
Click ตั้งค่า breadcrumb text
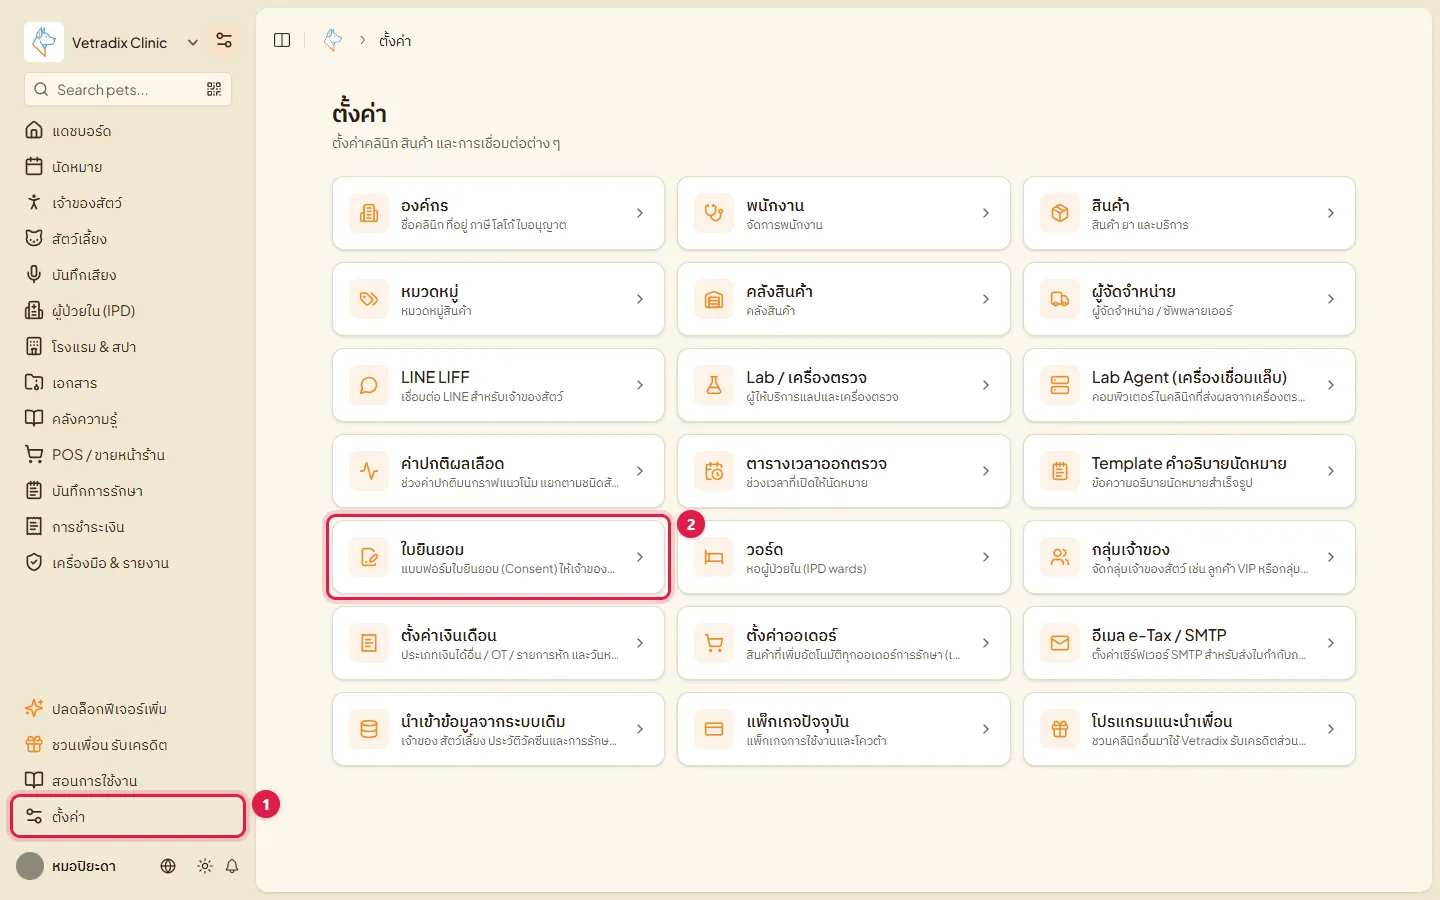click(395, 41)
